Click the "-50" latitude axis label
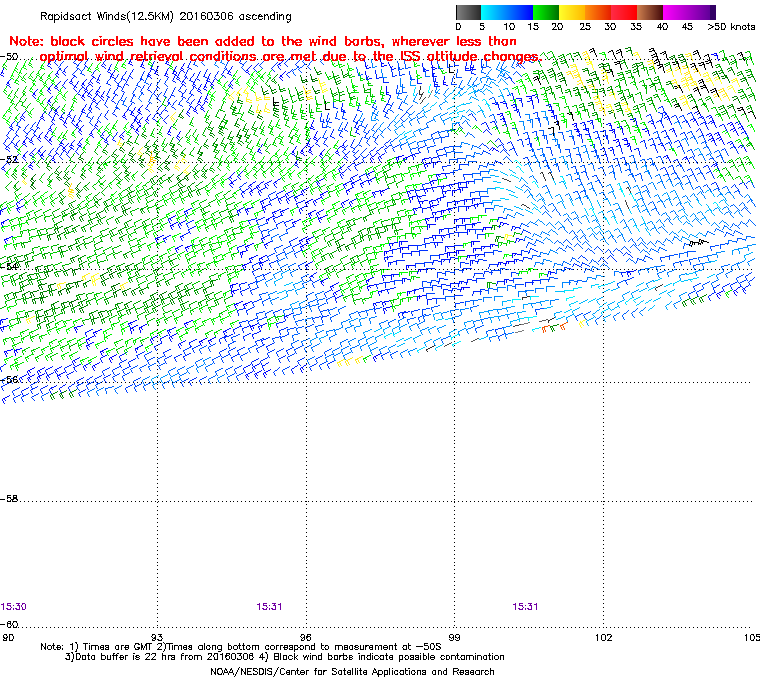Screen dimensions: 760x688 9,57
